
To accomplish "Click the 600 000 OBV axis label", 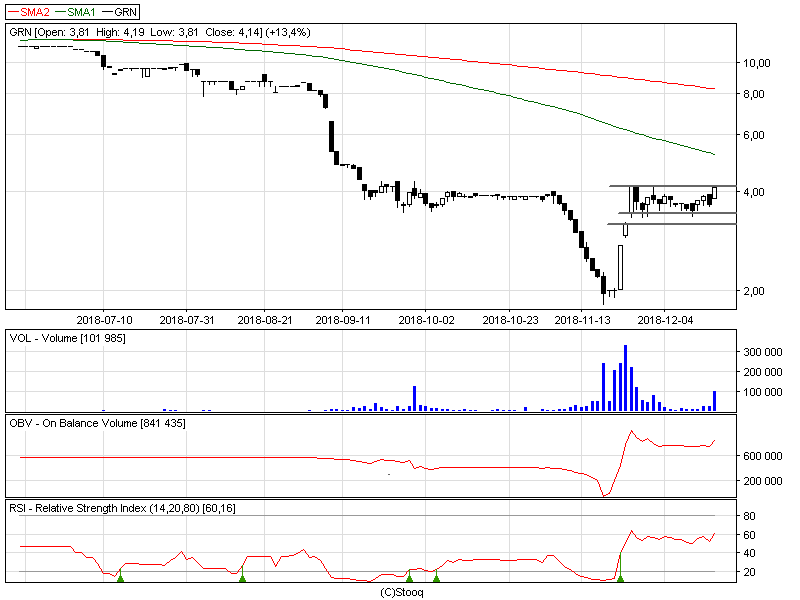I will coord(763,456).
